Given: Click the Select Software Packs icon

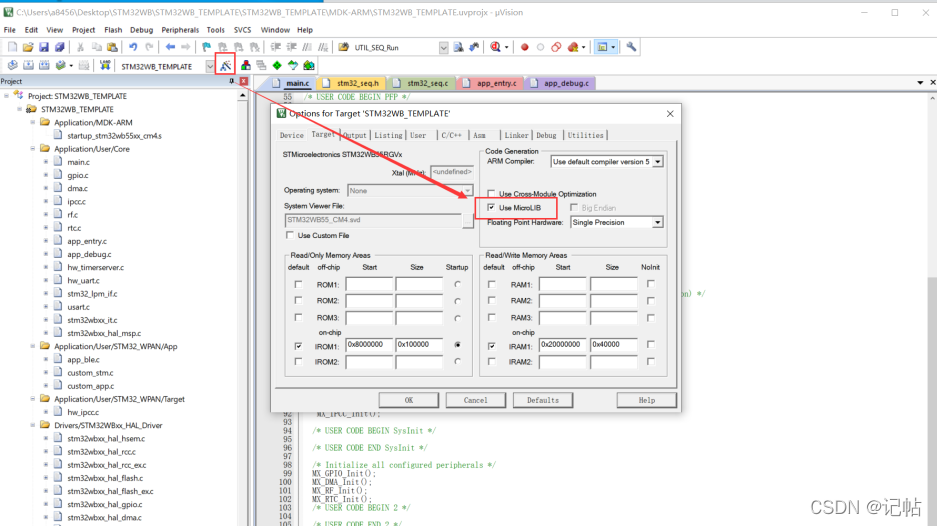Looking at the screenshot, I should 309,66.
